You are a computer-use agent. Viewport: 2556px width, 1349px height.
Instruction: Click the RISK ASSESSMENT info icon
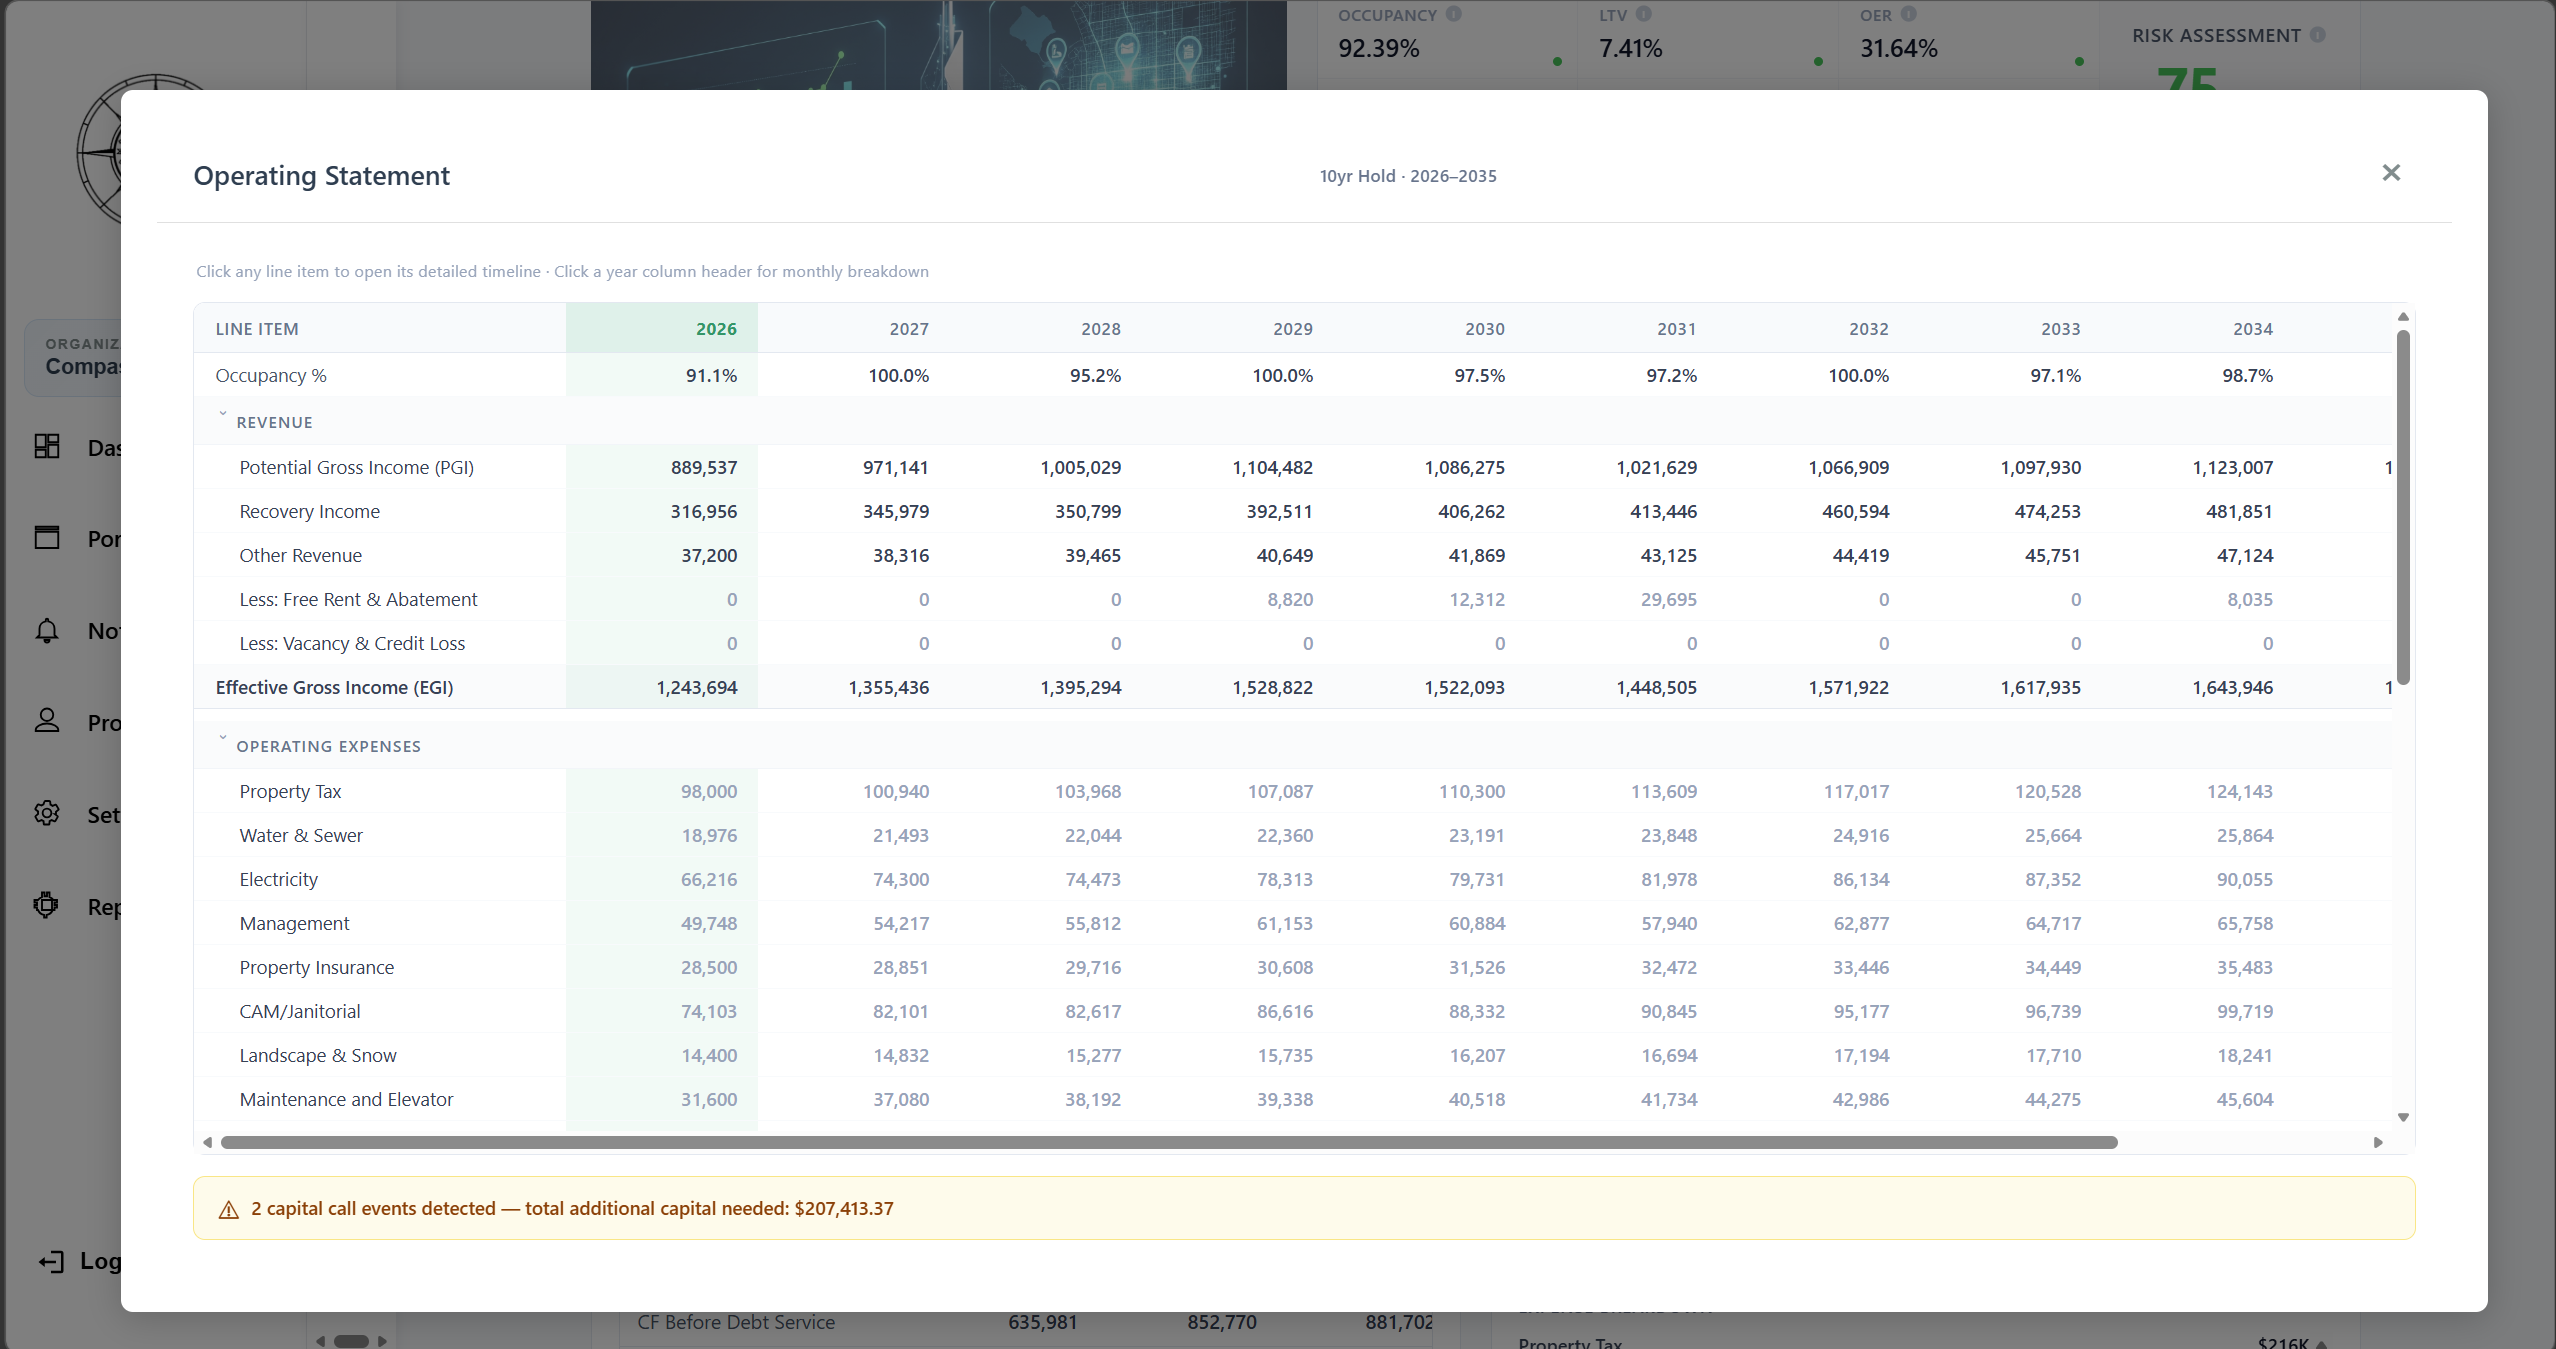[2318, 34]
